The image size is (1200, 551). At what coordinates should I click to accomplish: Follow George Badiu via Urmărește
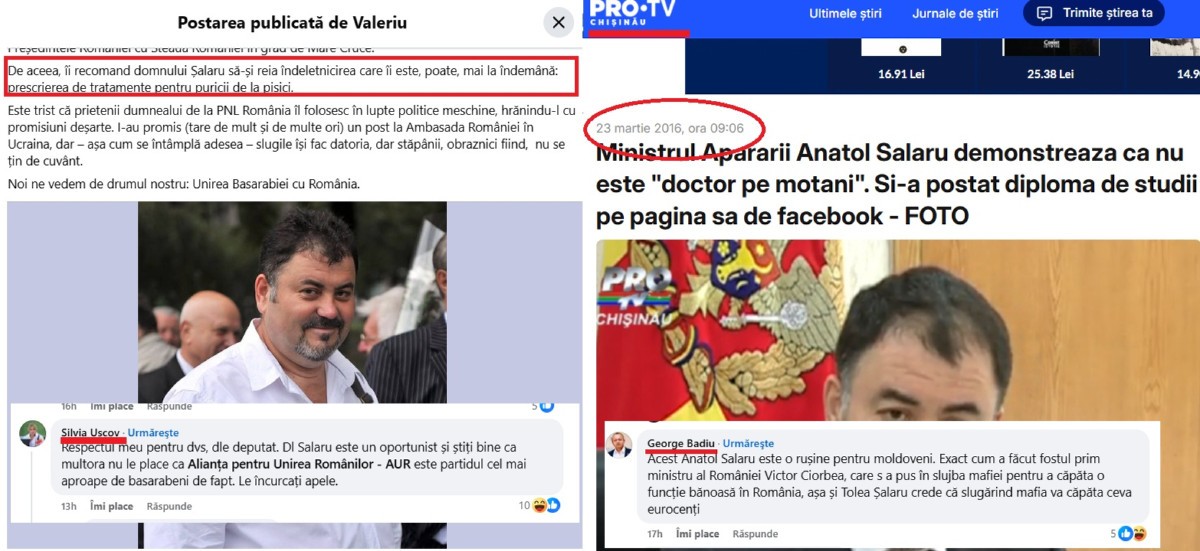pyautogui.click(x=748, y=443)
